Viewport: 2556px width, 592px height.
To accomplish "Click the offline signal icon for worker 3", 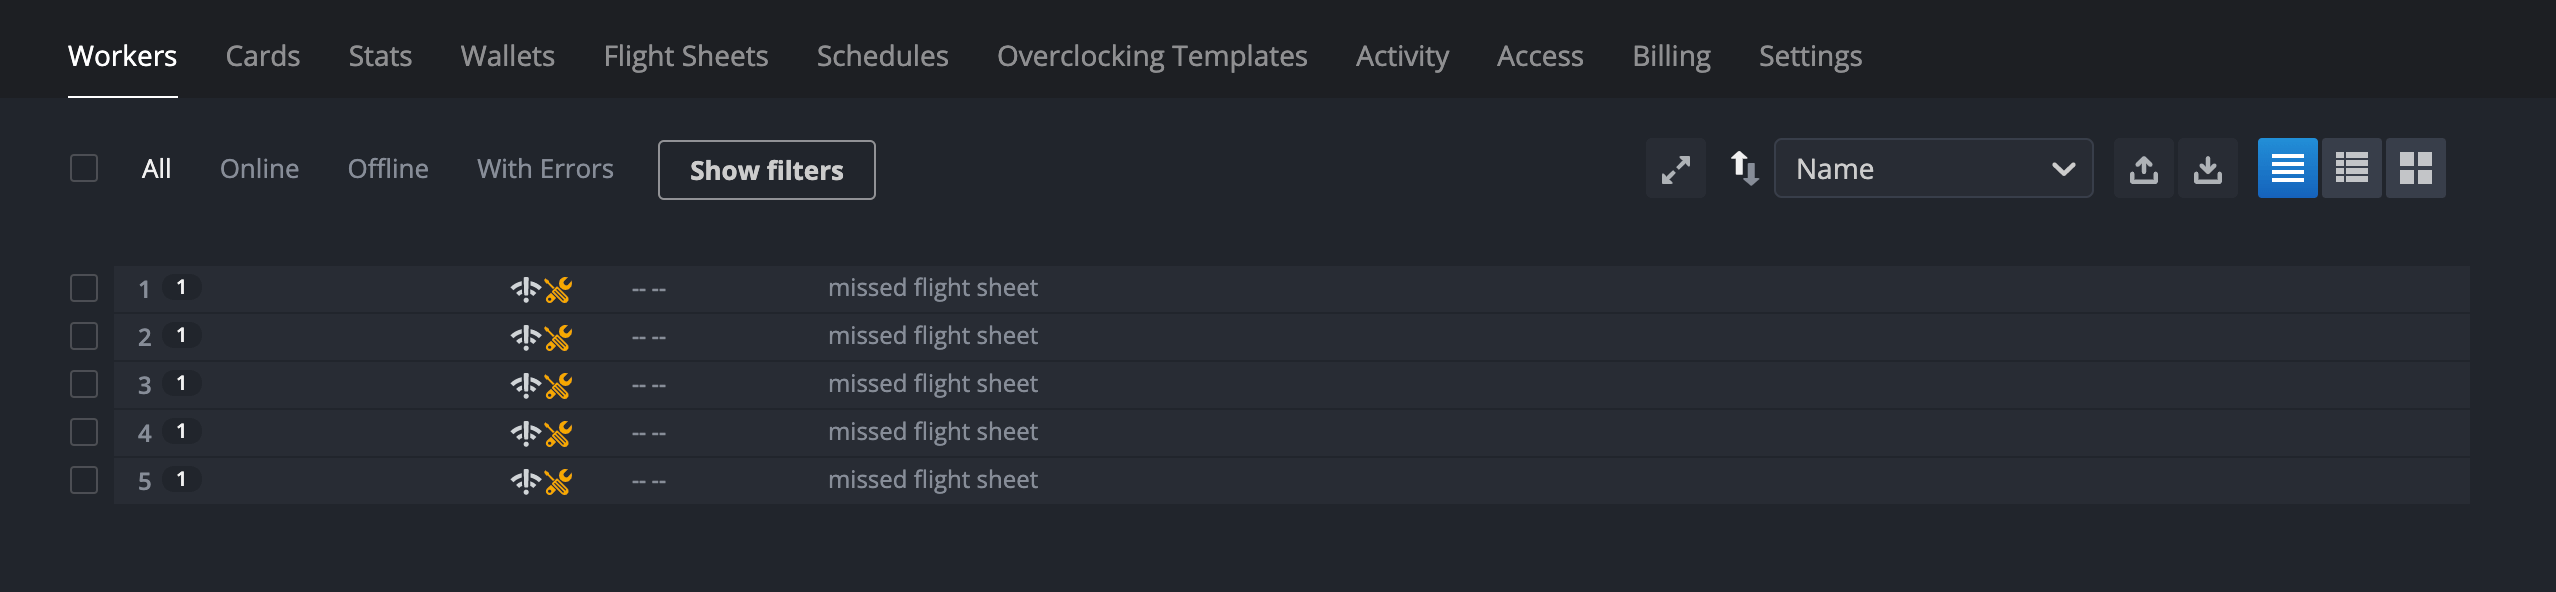I will (525, 386).
